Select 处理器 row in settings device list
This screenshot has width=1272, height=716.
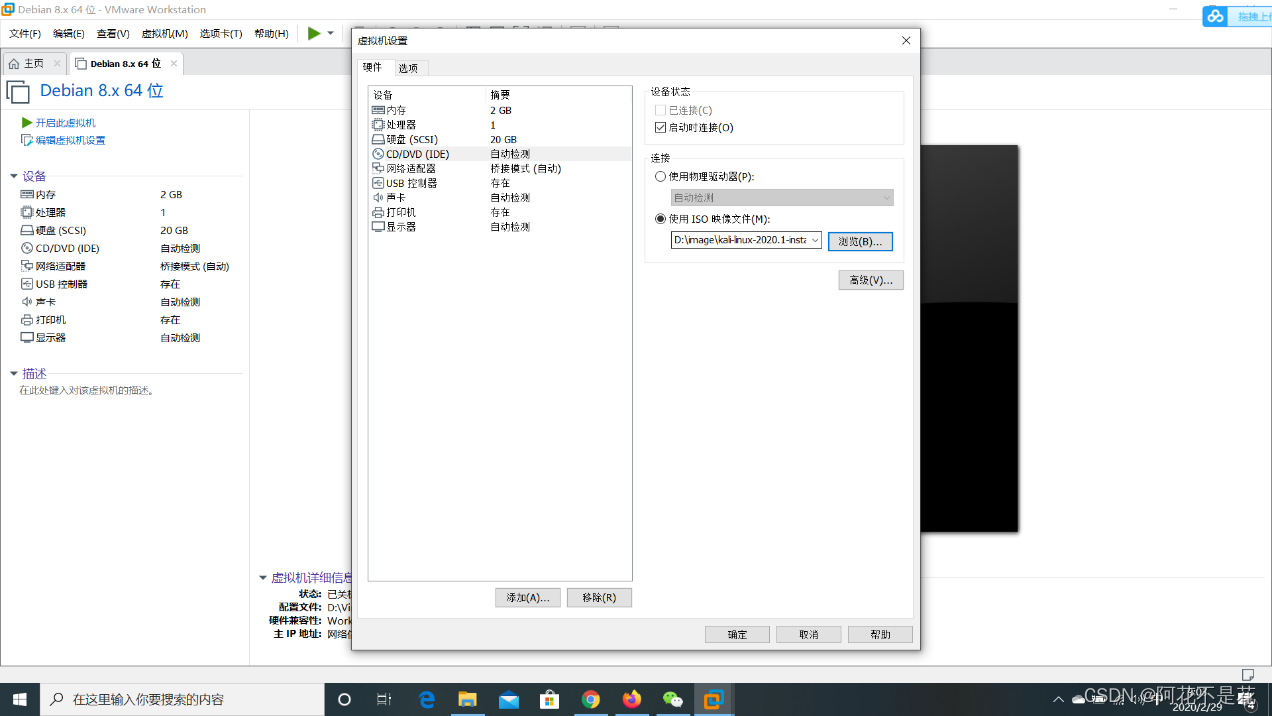pyautogui.click(x=500, y=125)
